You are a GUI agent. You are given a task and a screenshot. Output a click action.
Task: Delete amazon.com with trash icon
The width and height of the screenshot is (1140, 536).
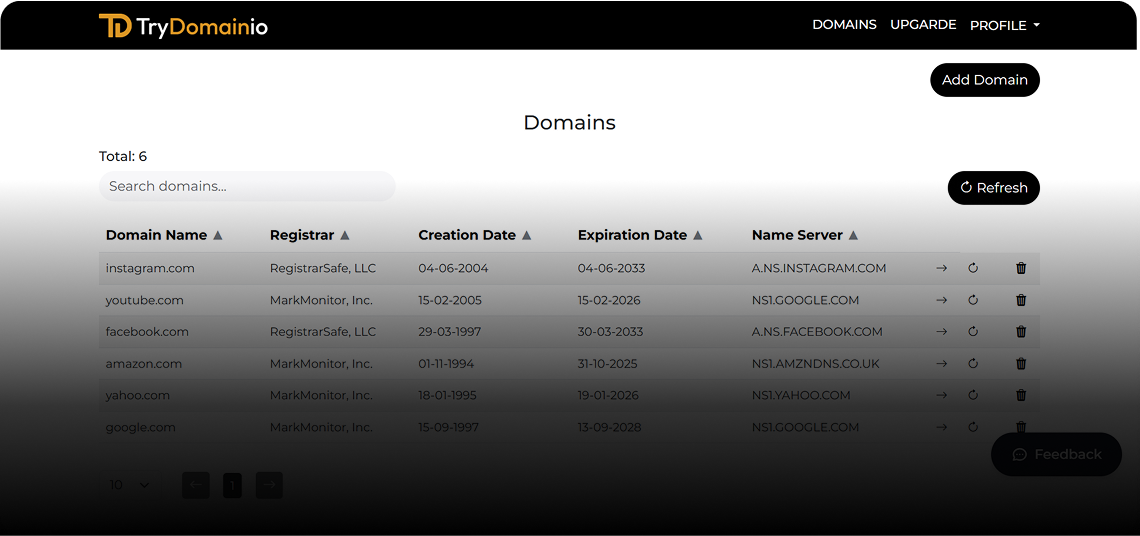pyautogui.click(x=1021, y=364)
